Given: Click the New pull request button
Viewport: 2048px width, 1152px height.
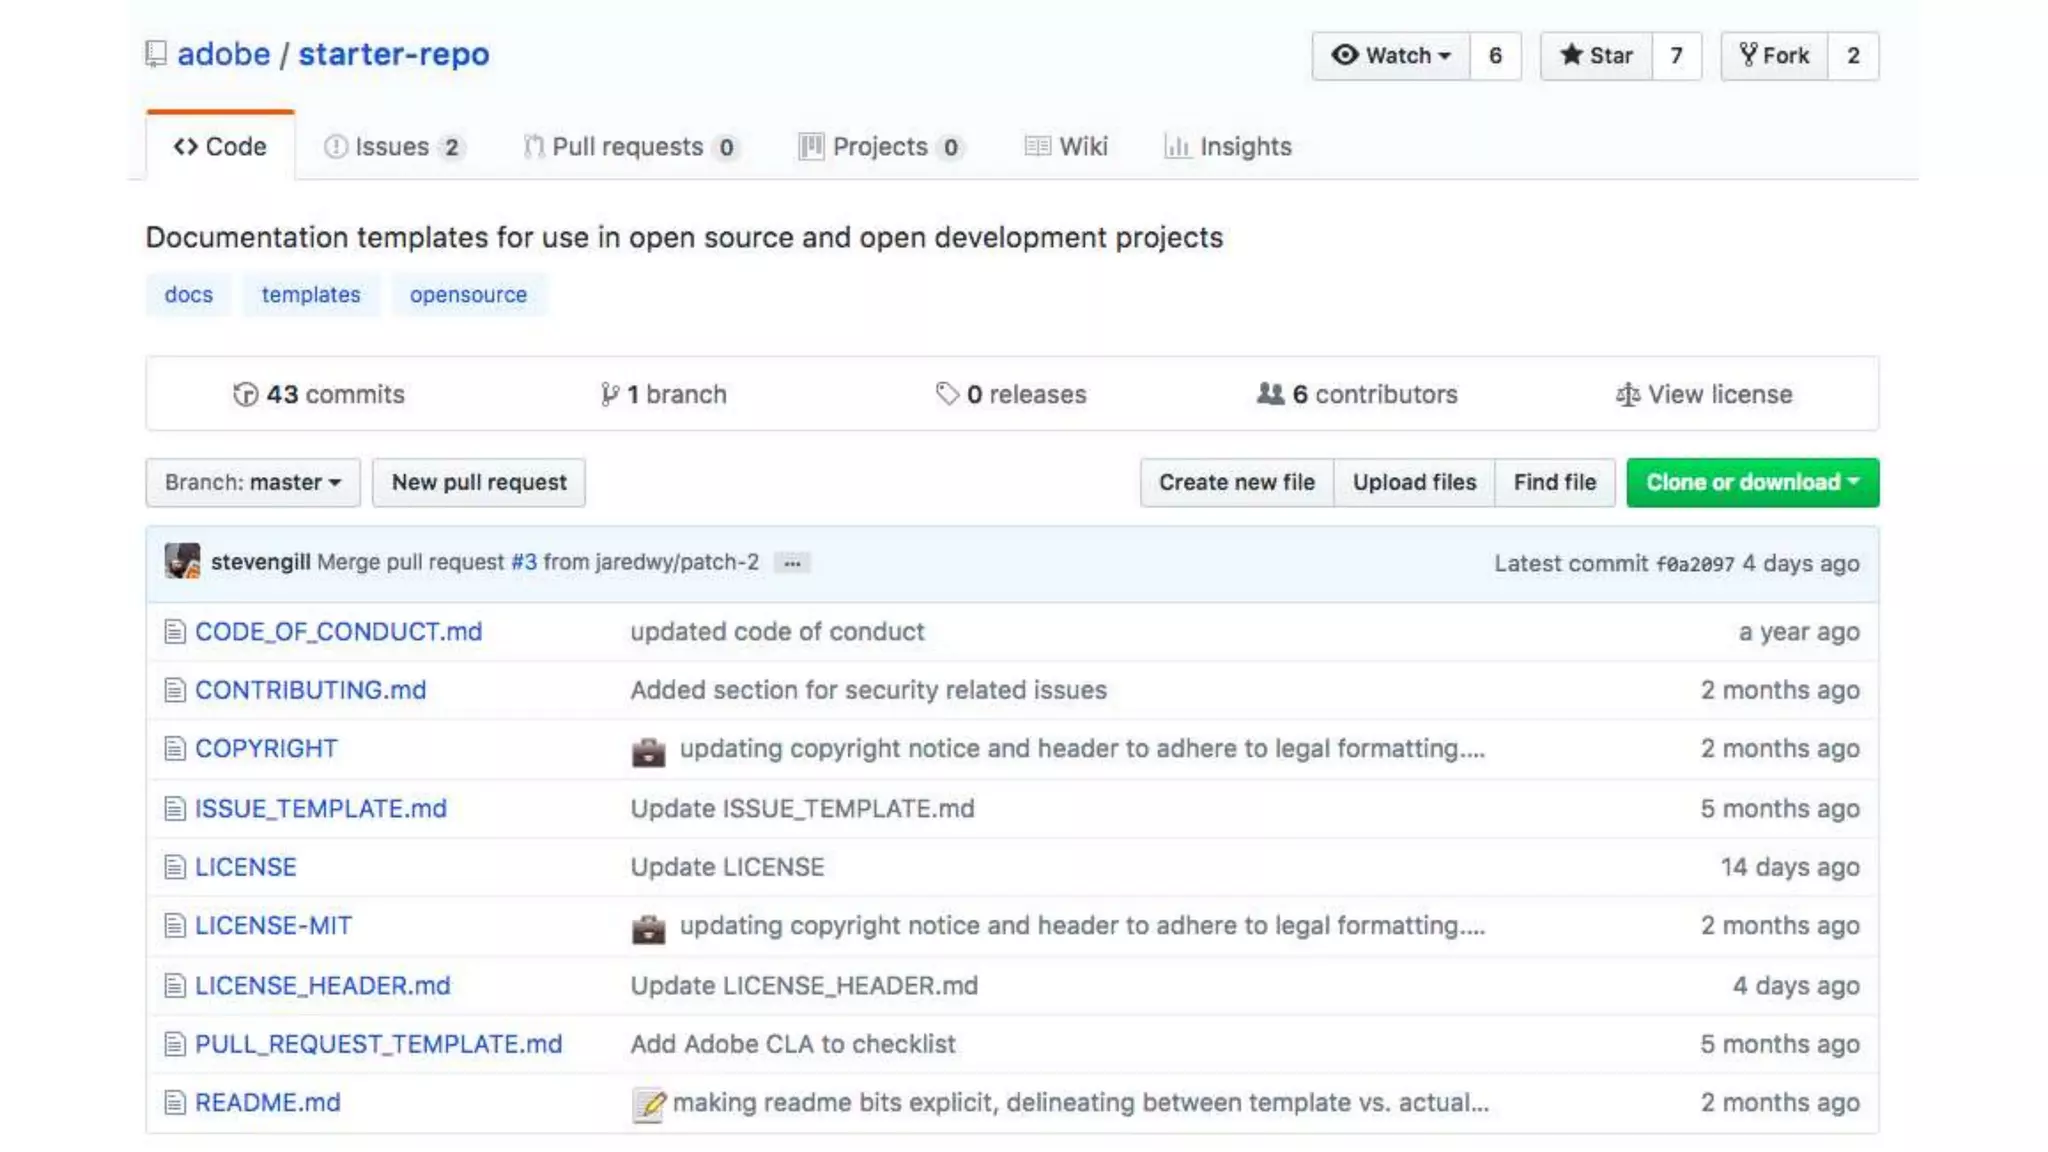Looking at the screenshot, I should coord(479,483).
